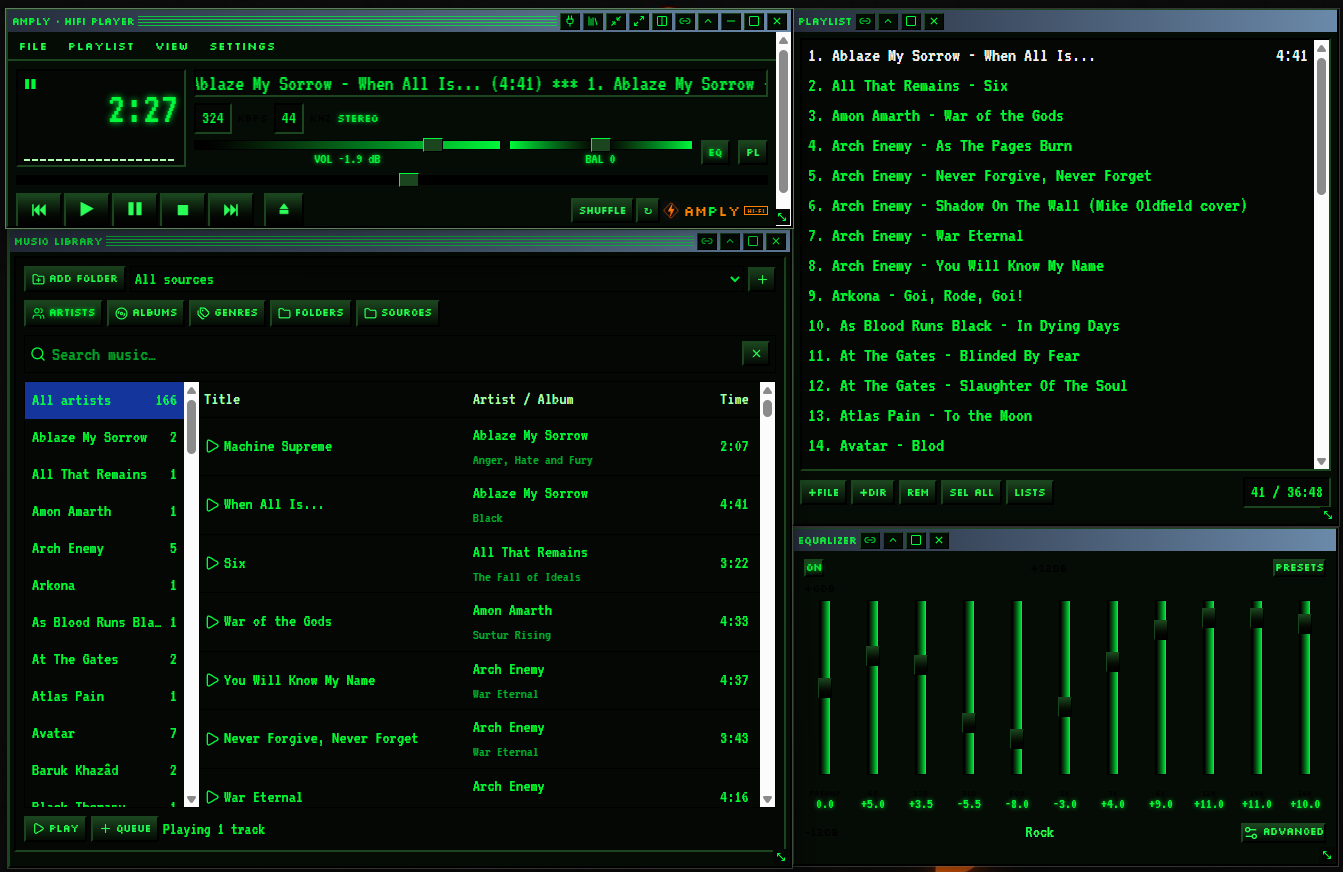1343x872 pixels.
Task: Click SEL ALL in Playlist window
Action: 971,492
